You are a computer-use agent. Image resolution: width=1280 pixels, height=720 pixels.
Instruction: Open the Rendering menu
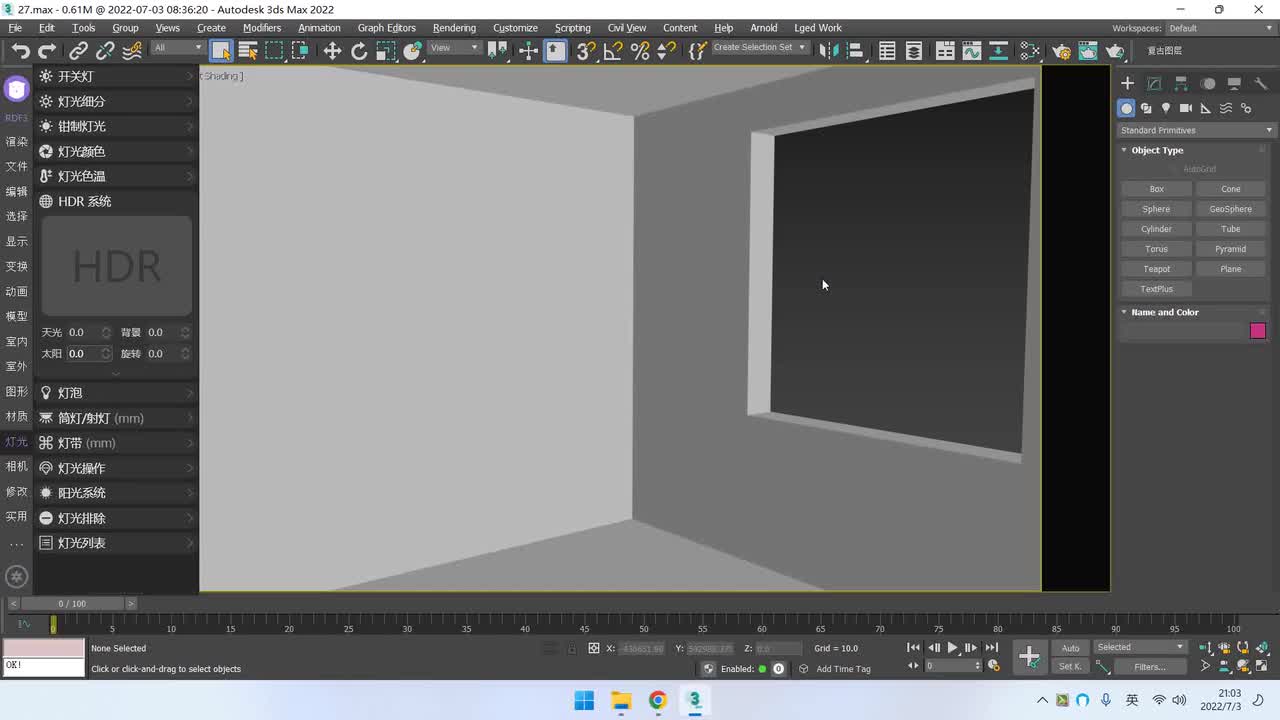point(454,28)
